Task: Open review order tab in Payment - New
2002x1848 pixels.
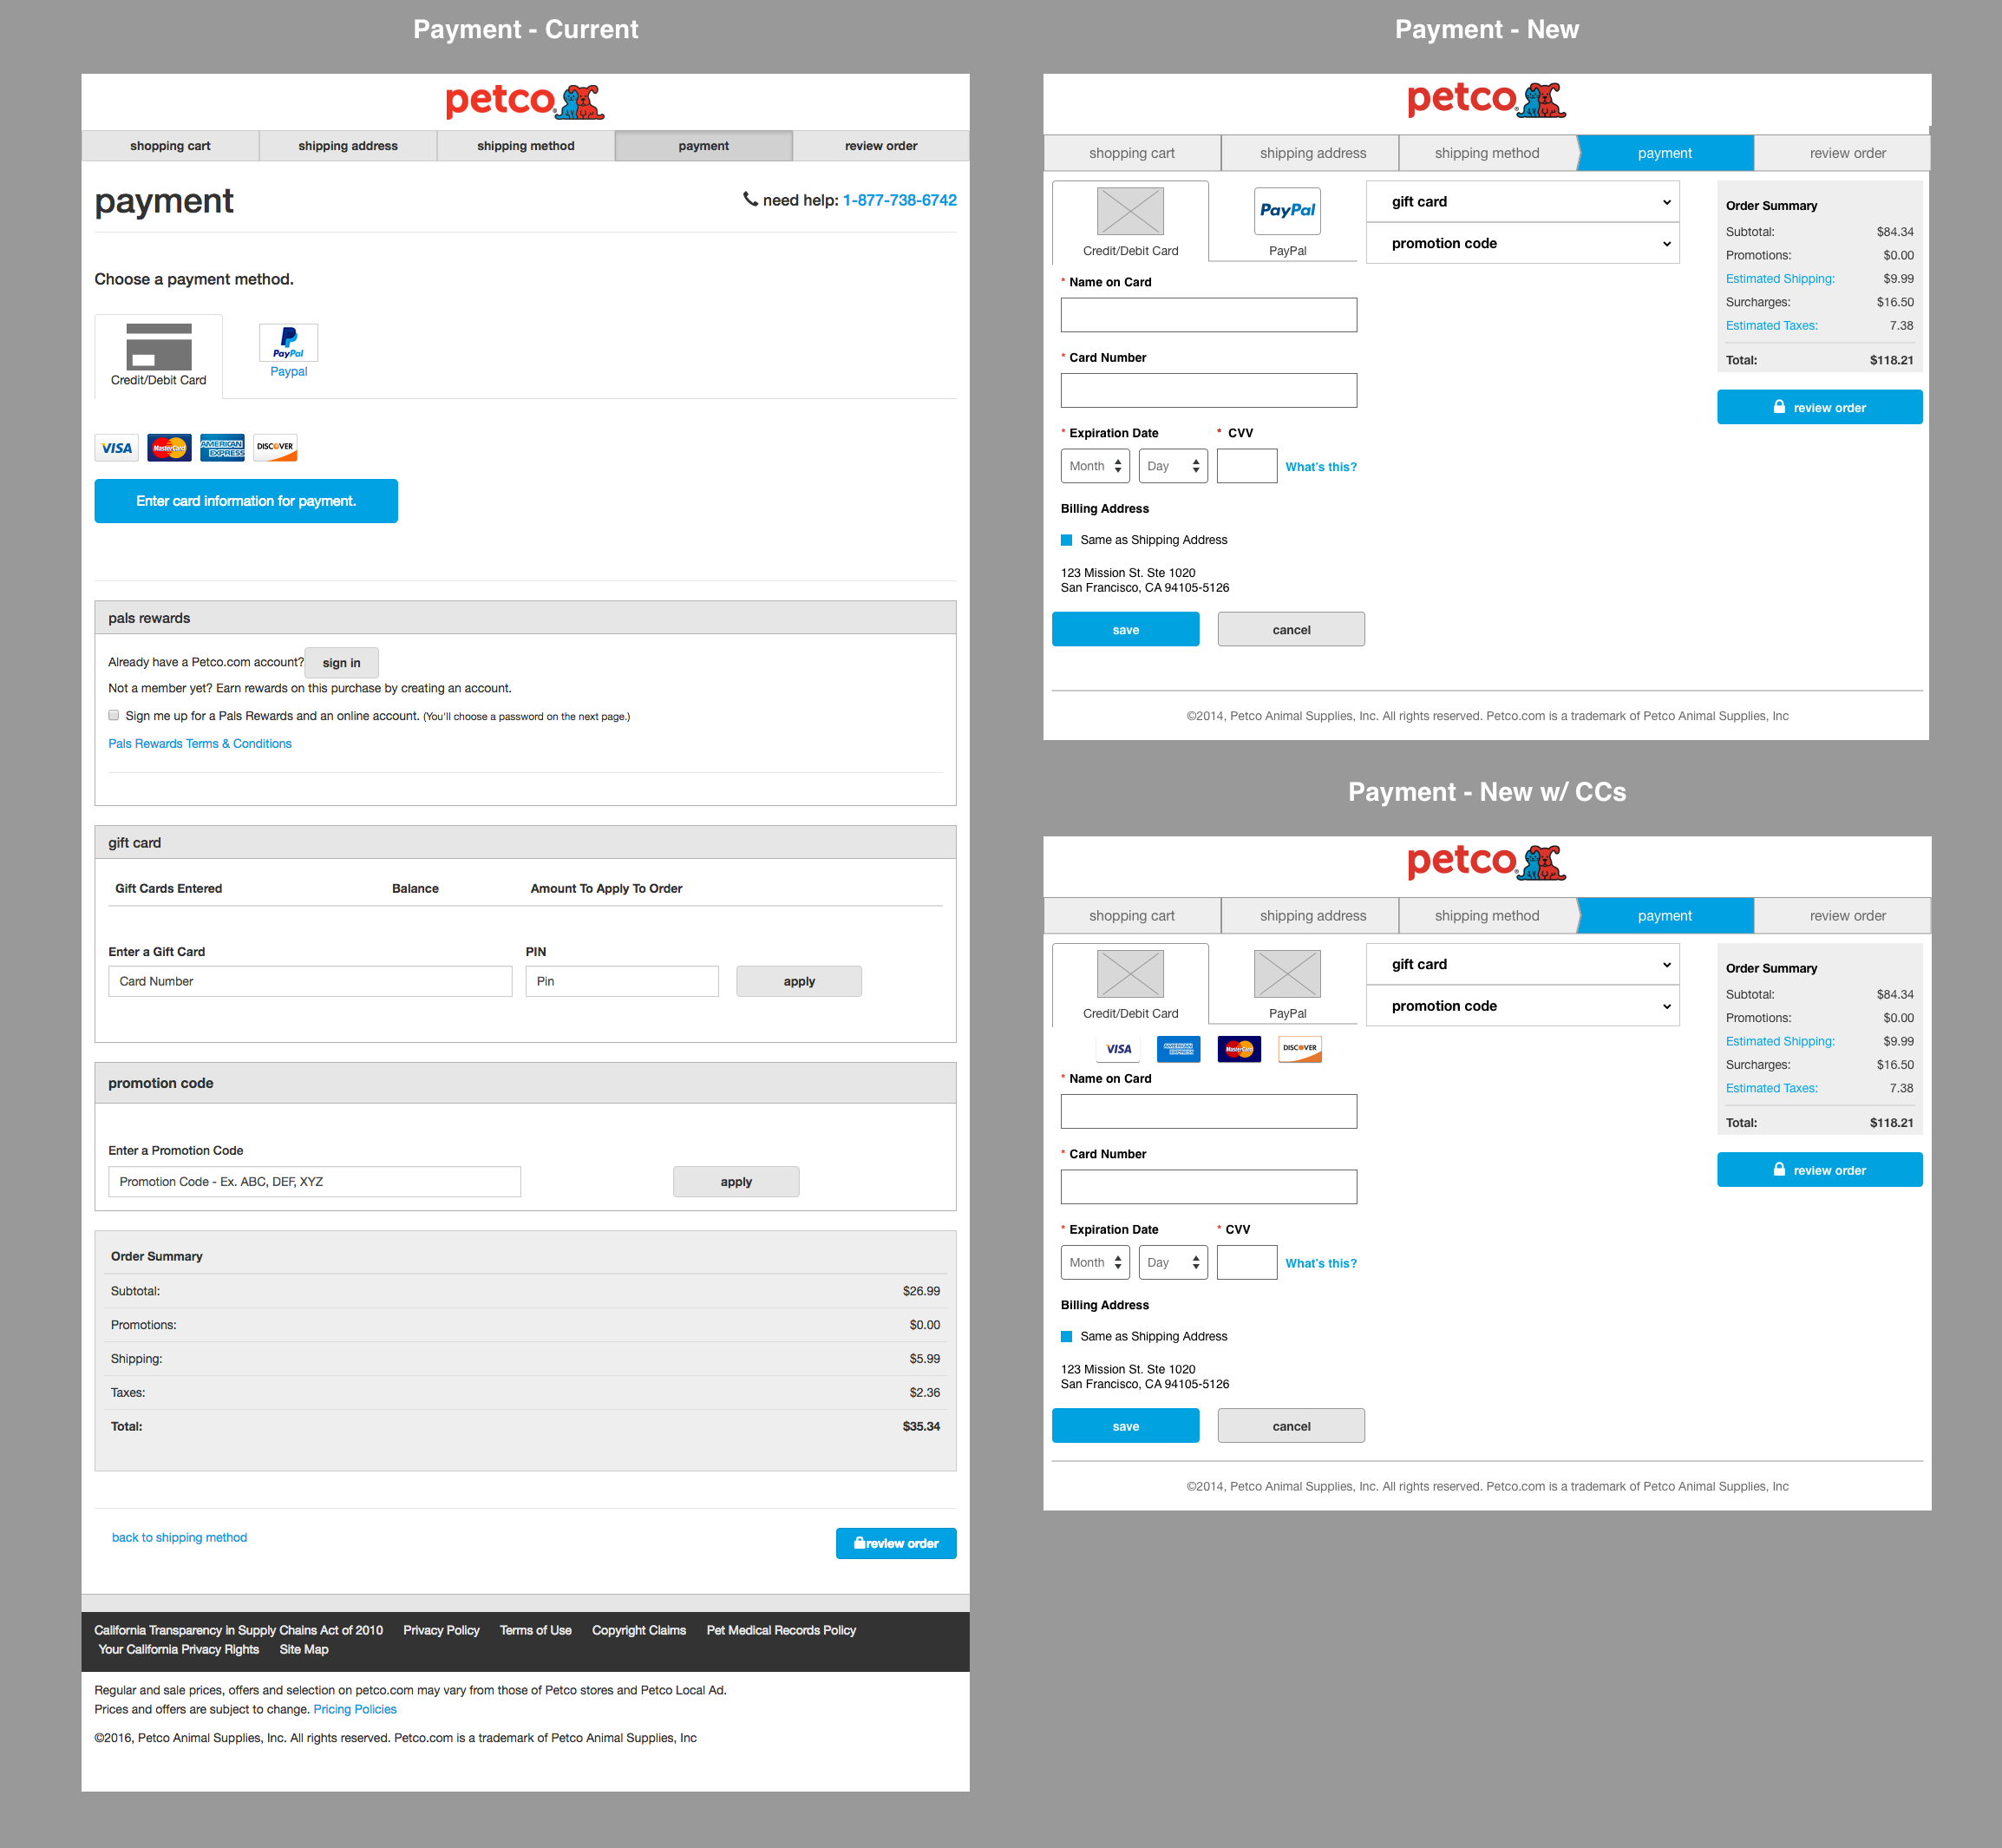Action: [x=1847, y=153]
